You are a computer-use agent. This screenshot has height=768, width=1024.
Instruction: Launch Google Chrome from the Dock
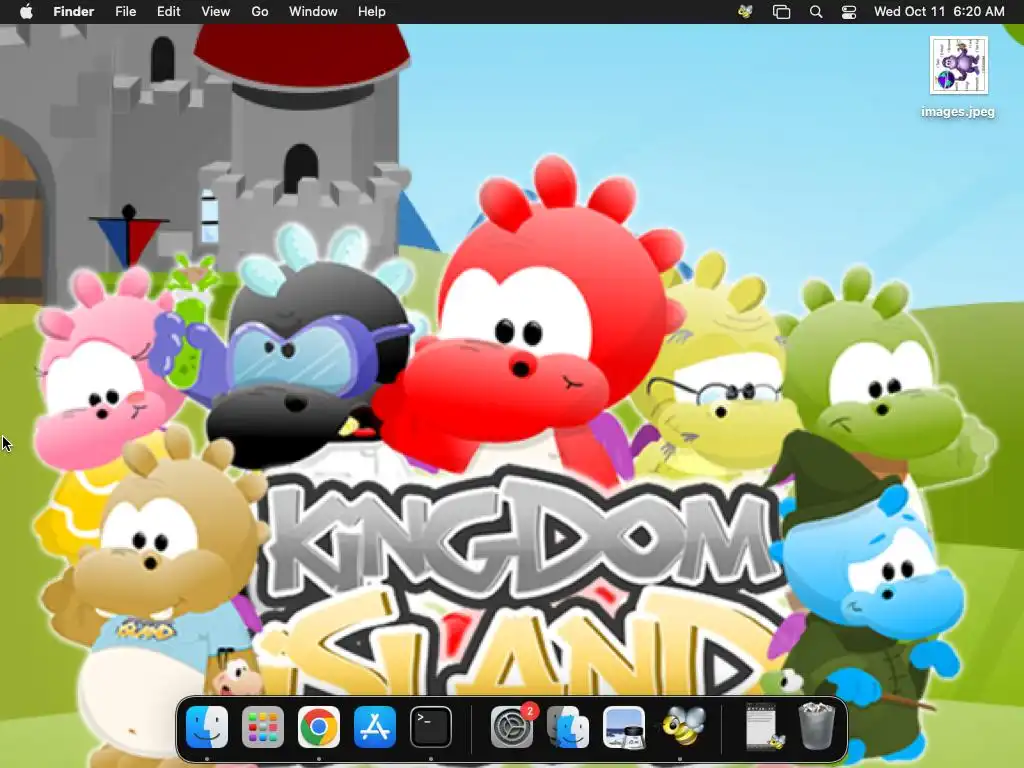(319, 727)
